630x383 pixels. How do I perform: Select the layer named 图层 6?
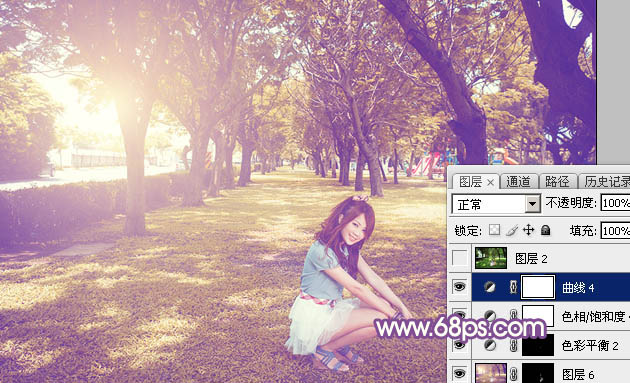click(x=578, y=375)
